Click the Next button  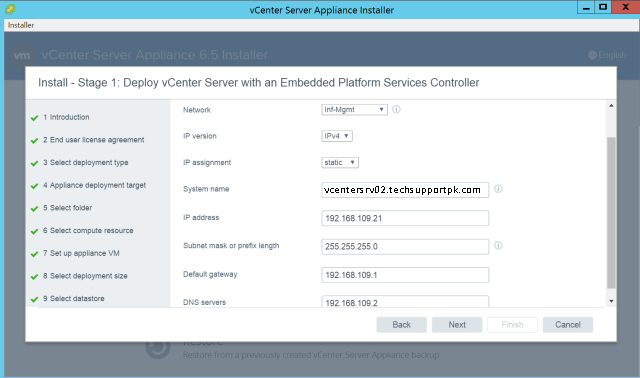(457, 325)
